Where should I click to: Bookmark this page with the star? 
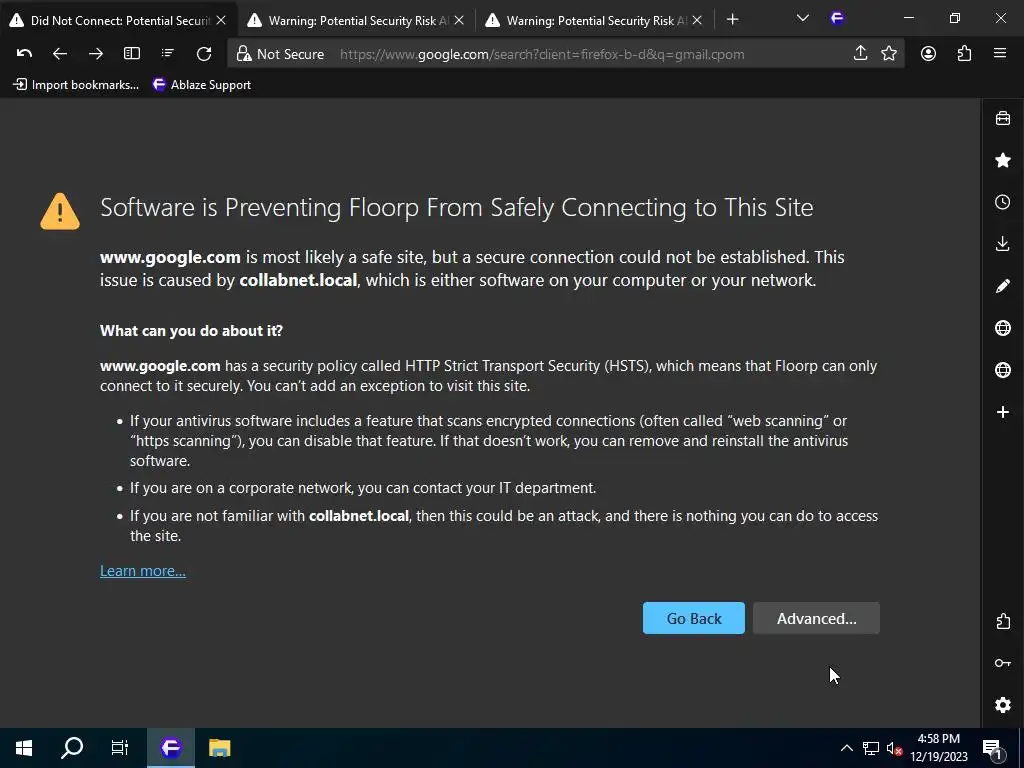(x=889, y=54)
